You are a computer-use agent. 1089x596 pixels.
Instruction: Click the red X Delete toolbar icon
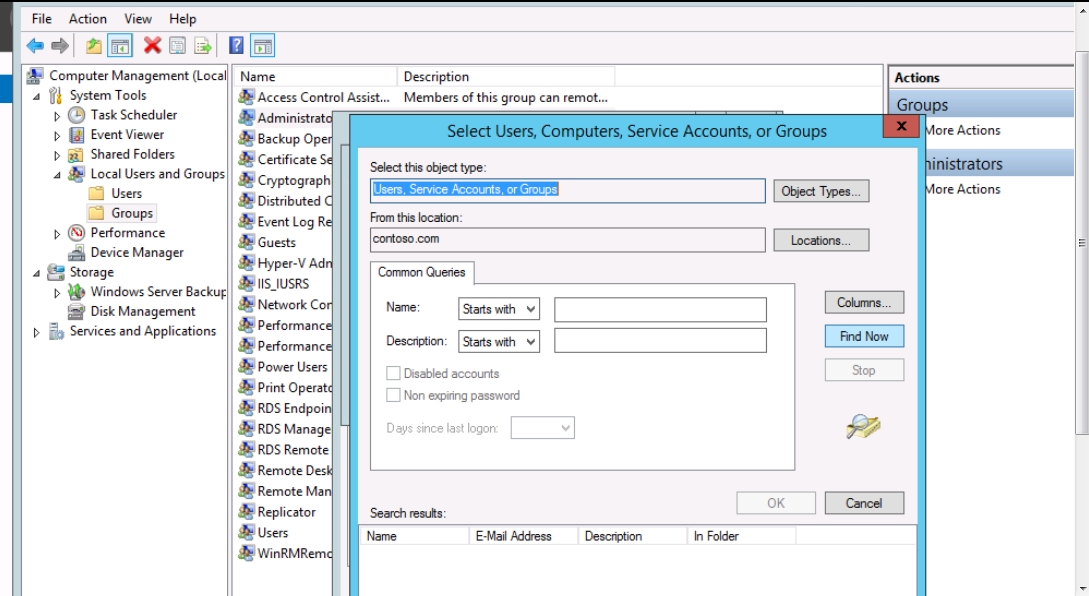click(x=152, y=46)
